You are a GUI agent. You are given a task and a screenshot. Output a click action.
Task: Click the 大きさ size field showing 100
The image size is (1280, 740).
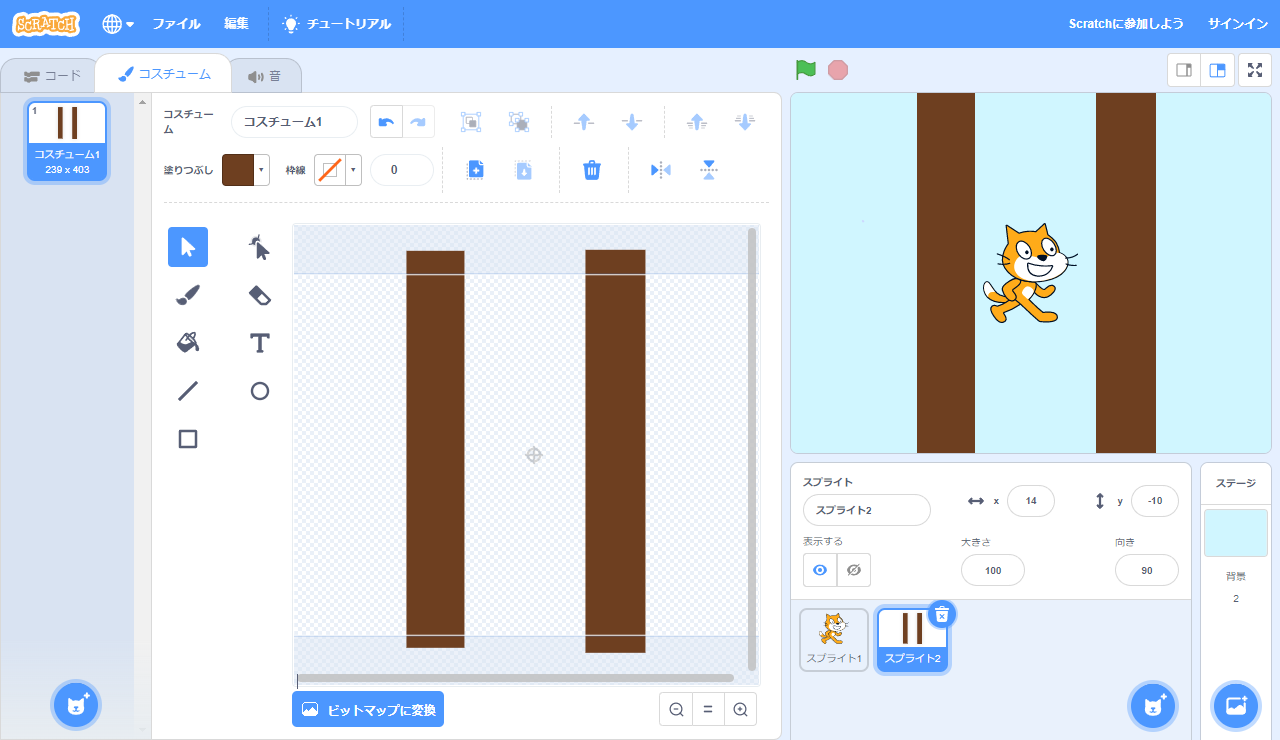tap(993, 570)
